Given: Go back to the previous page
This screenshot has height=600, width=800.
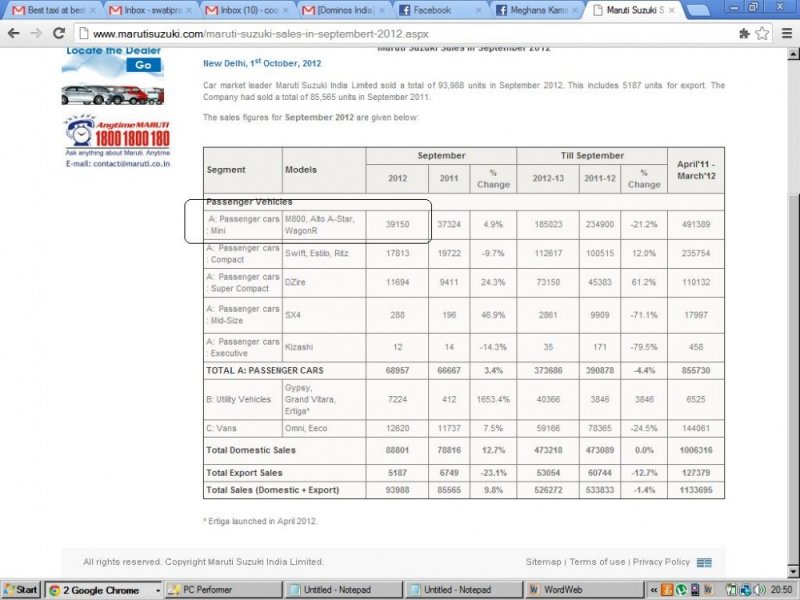Looking at the screenshot, I should pos(14,33).
